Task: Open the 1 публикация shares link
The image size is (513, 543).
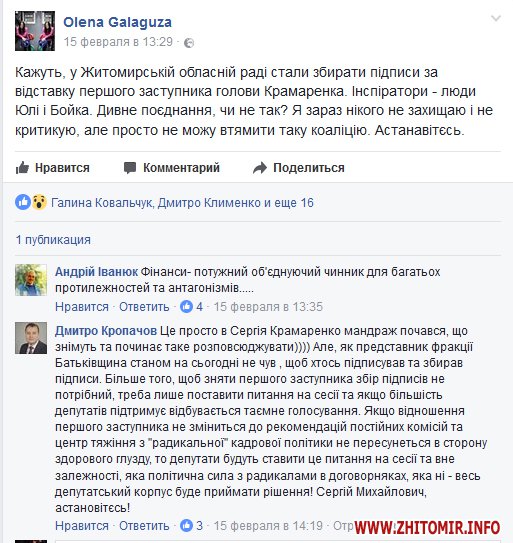Action: (x=53, y=240)
